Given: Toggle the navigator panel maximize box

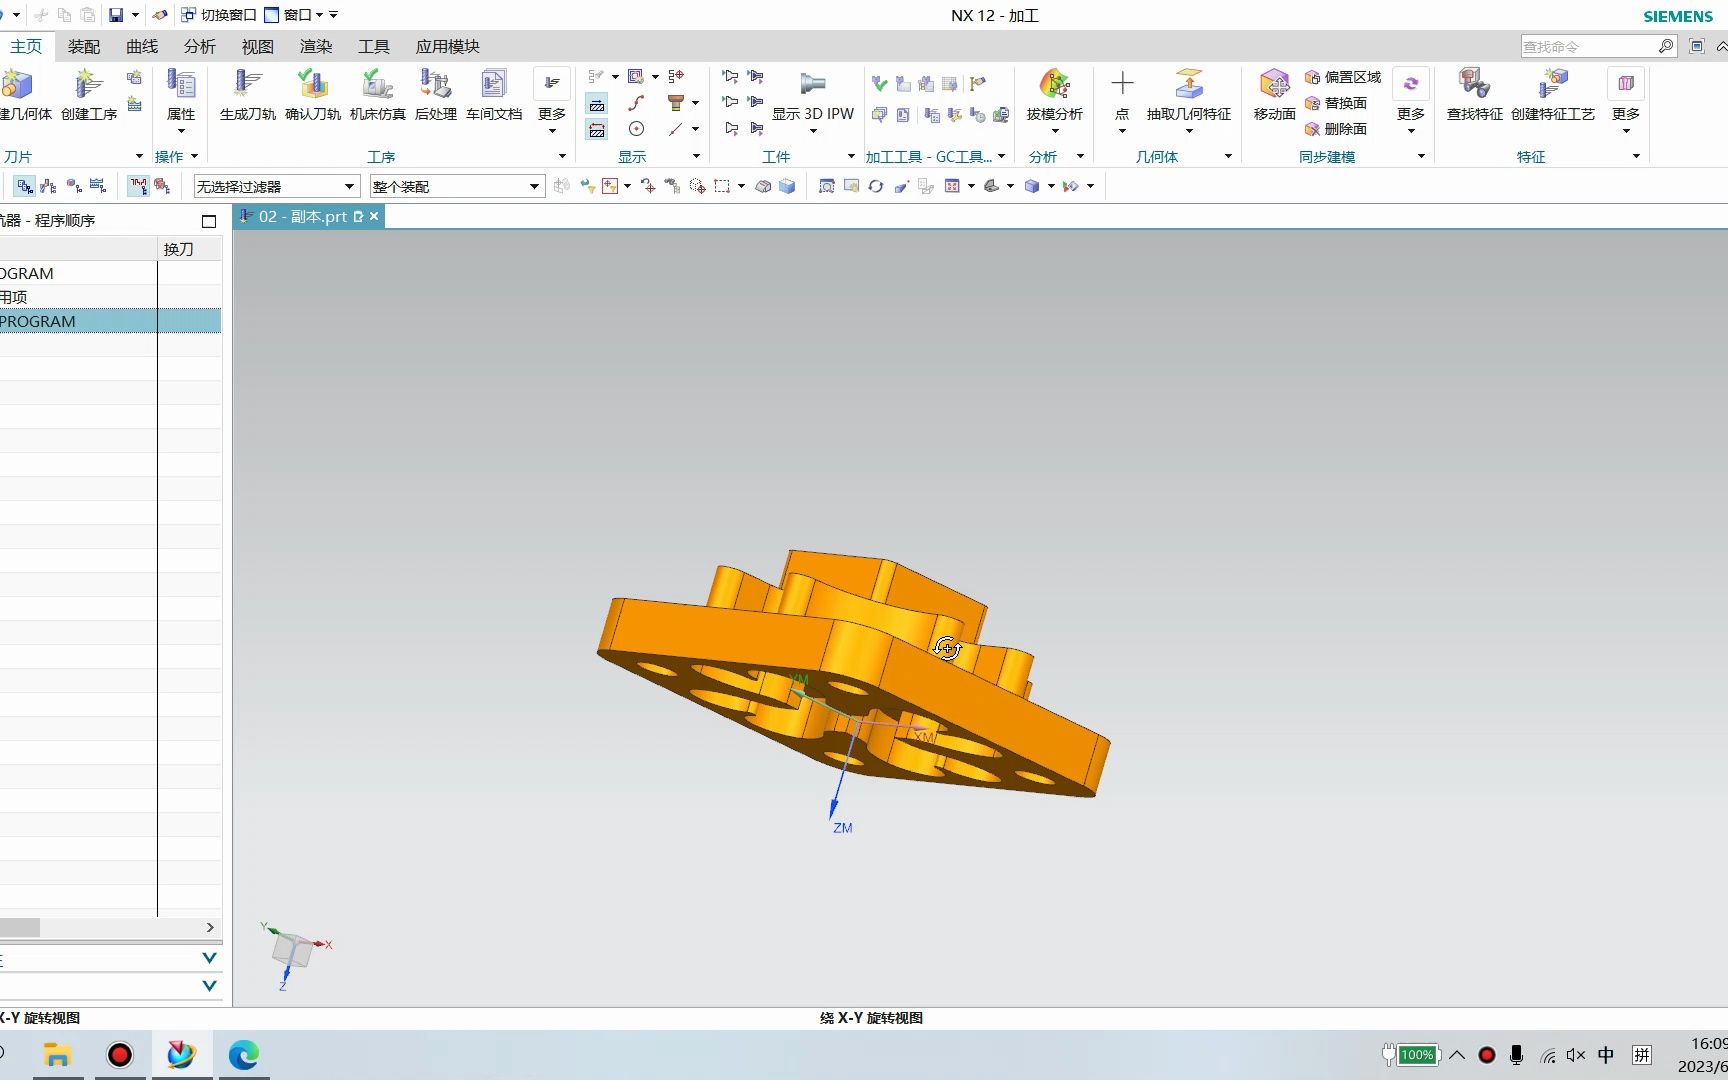Looking at the screenshot, I should [209, 221].
